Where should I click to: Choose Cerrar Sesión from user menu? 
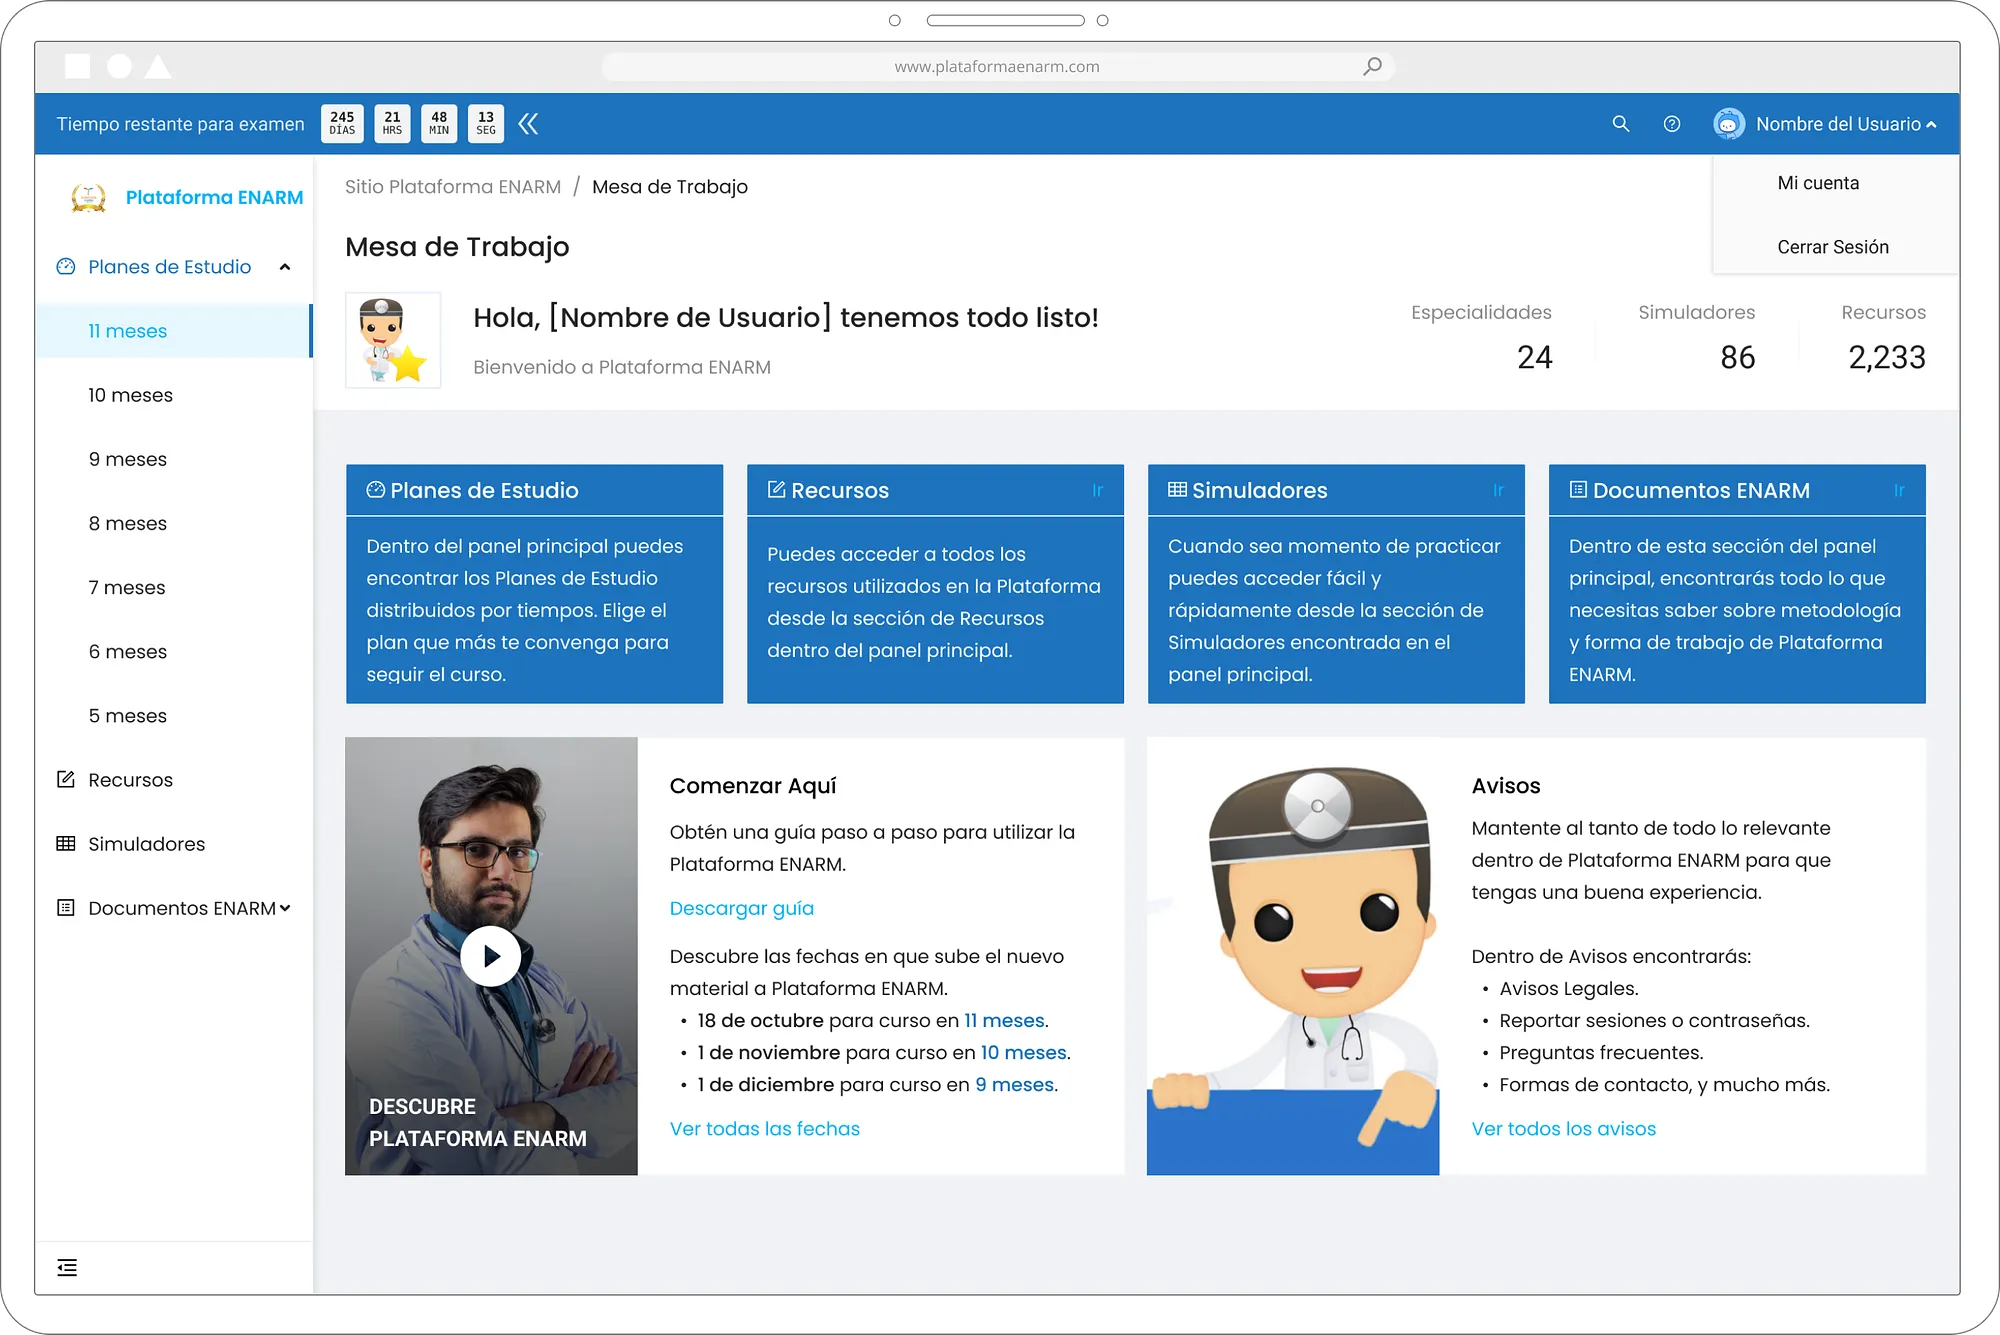click(x=1833, y=247)
